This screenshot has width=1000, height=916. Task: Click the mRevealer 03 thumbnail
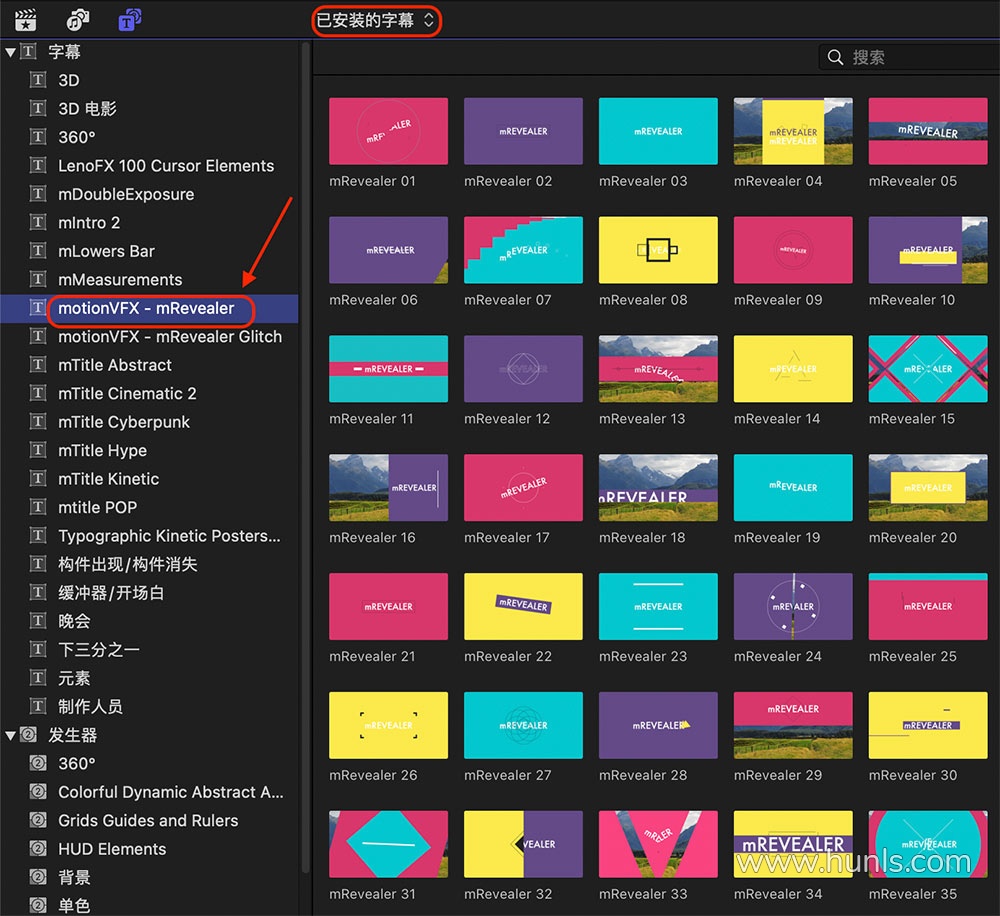pyautogui.click(x=658, y=131)
